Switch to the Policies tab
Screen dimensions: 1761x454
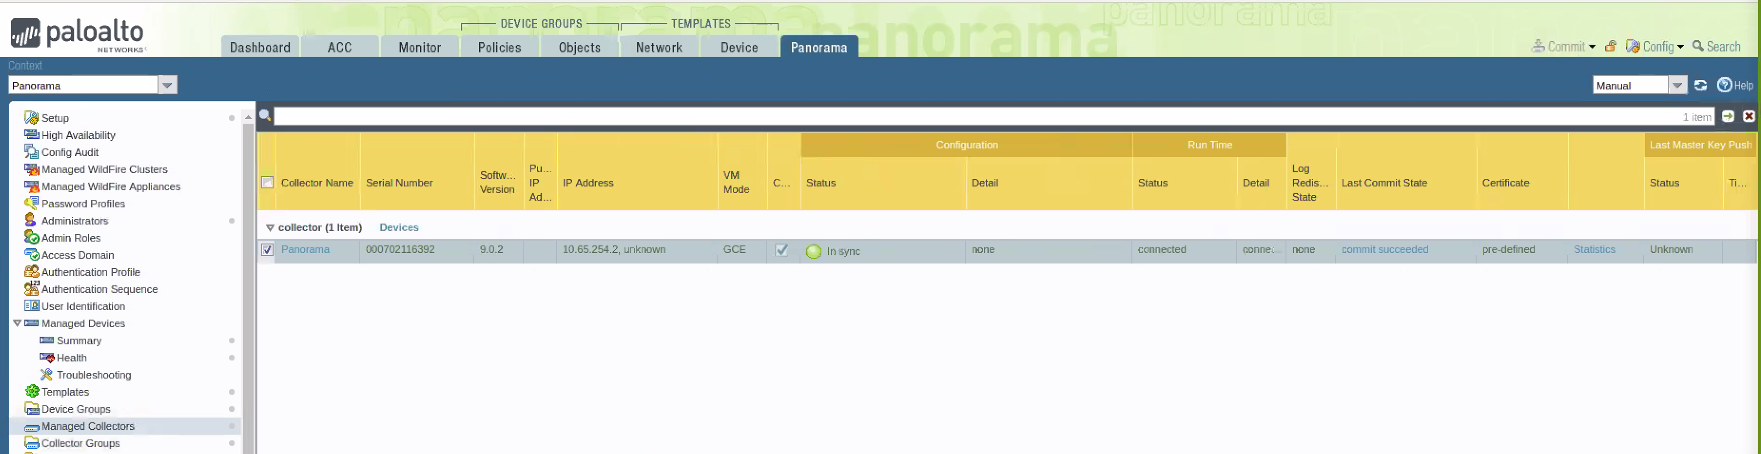(x=500, y=47)
